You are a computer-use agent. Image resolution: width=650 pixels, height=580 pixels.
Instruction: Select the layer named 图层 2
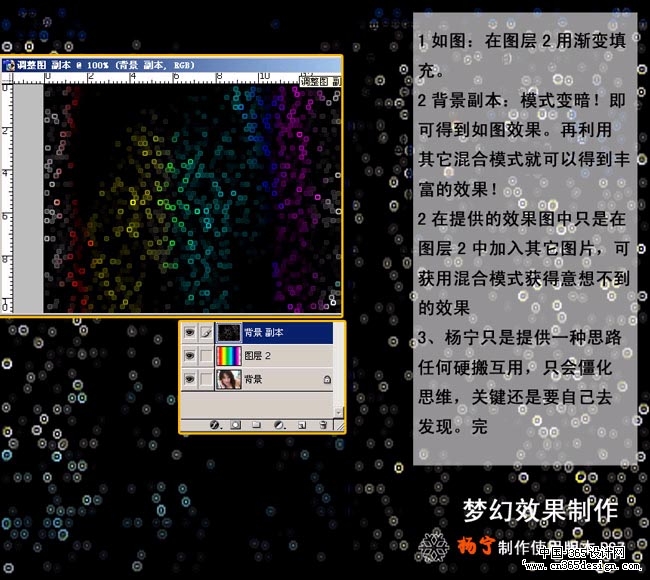257,355
